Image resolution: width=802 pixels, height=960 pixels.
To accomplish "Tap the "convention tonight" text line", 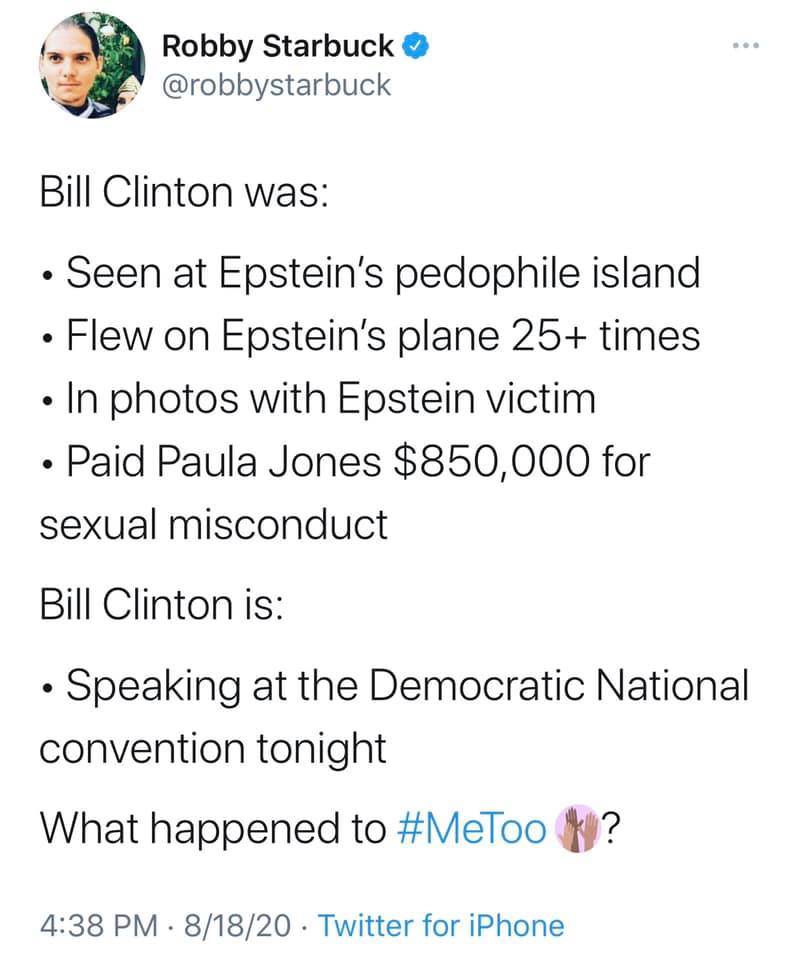I will pyautogui.click(x=212, y=748).
